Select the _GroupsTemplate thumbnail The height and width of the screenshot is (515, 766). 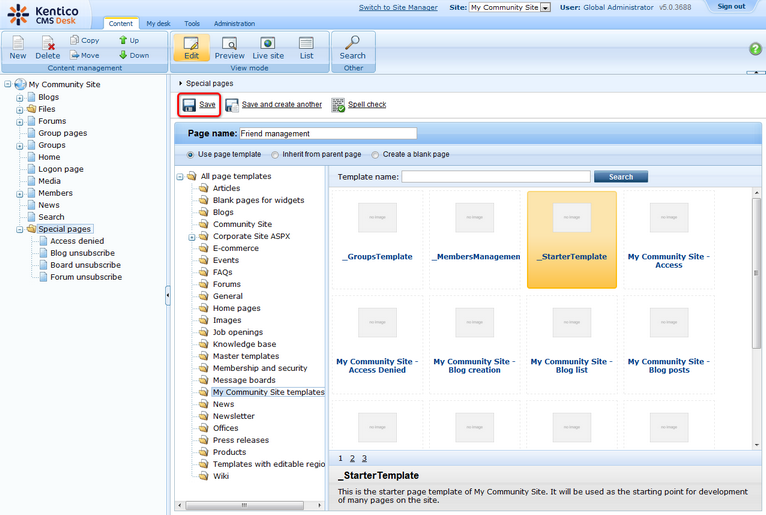(377, 217)
